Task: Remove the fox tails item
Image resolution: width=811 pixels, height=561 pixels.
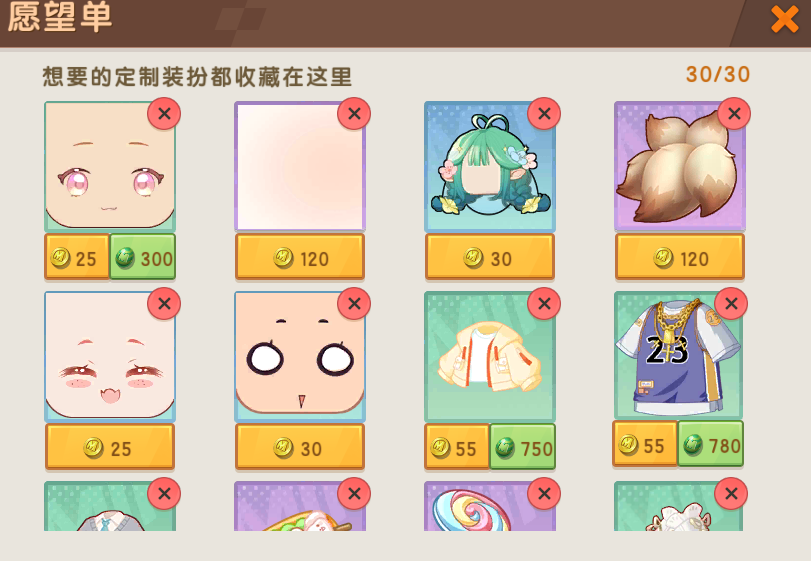Action: click(x=734, y=114)
